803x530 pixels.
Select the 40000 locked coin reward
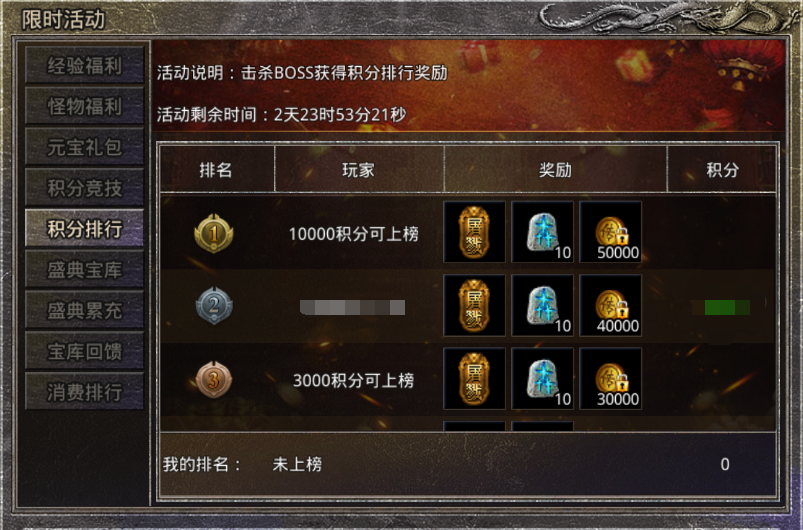tap(610, 305)
